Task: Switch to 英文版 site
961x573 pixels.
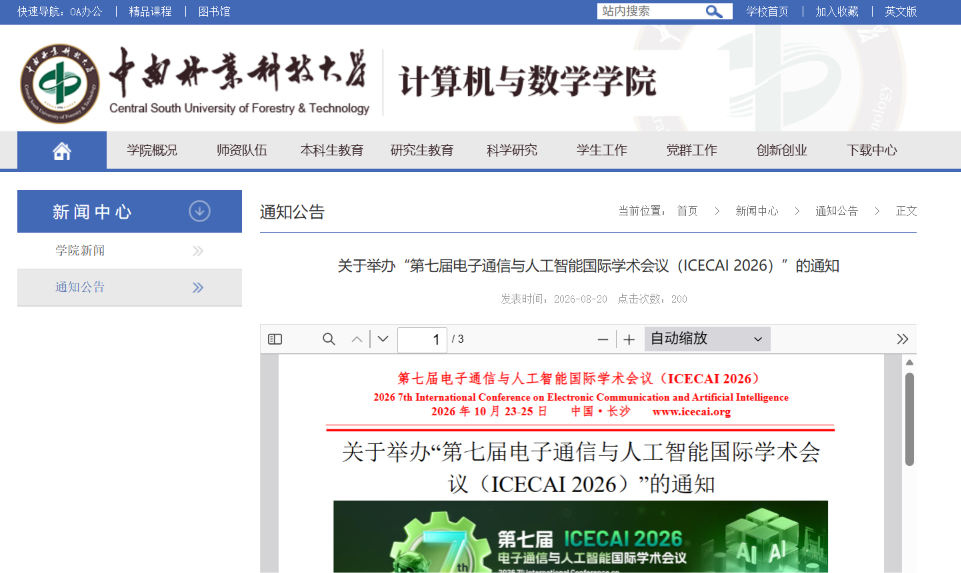Action: point(900,12)
